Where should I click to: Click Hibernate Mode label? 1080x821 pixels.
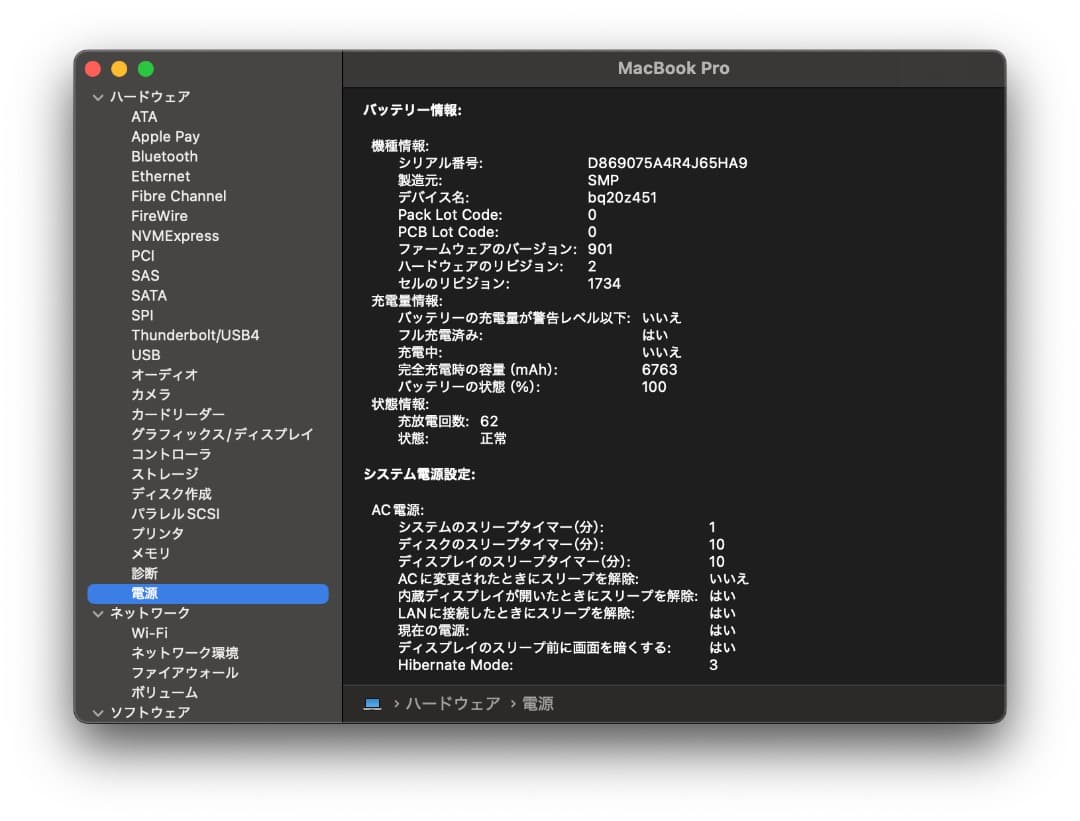click(x=455, y=665)
